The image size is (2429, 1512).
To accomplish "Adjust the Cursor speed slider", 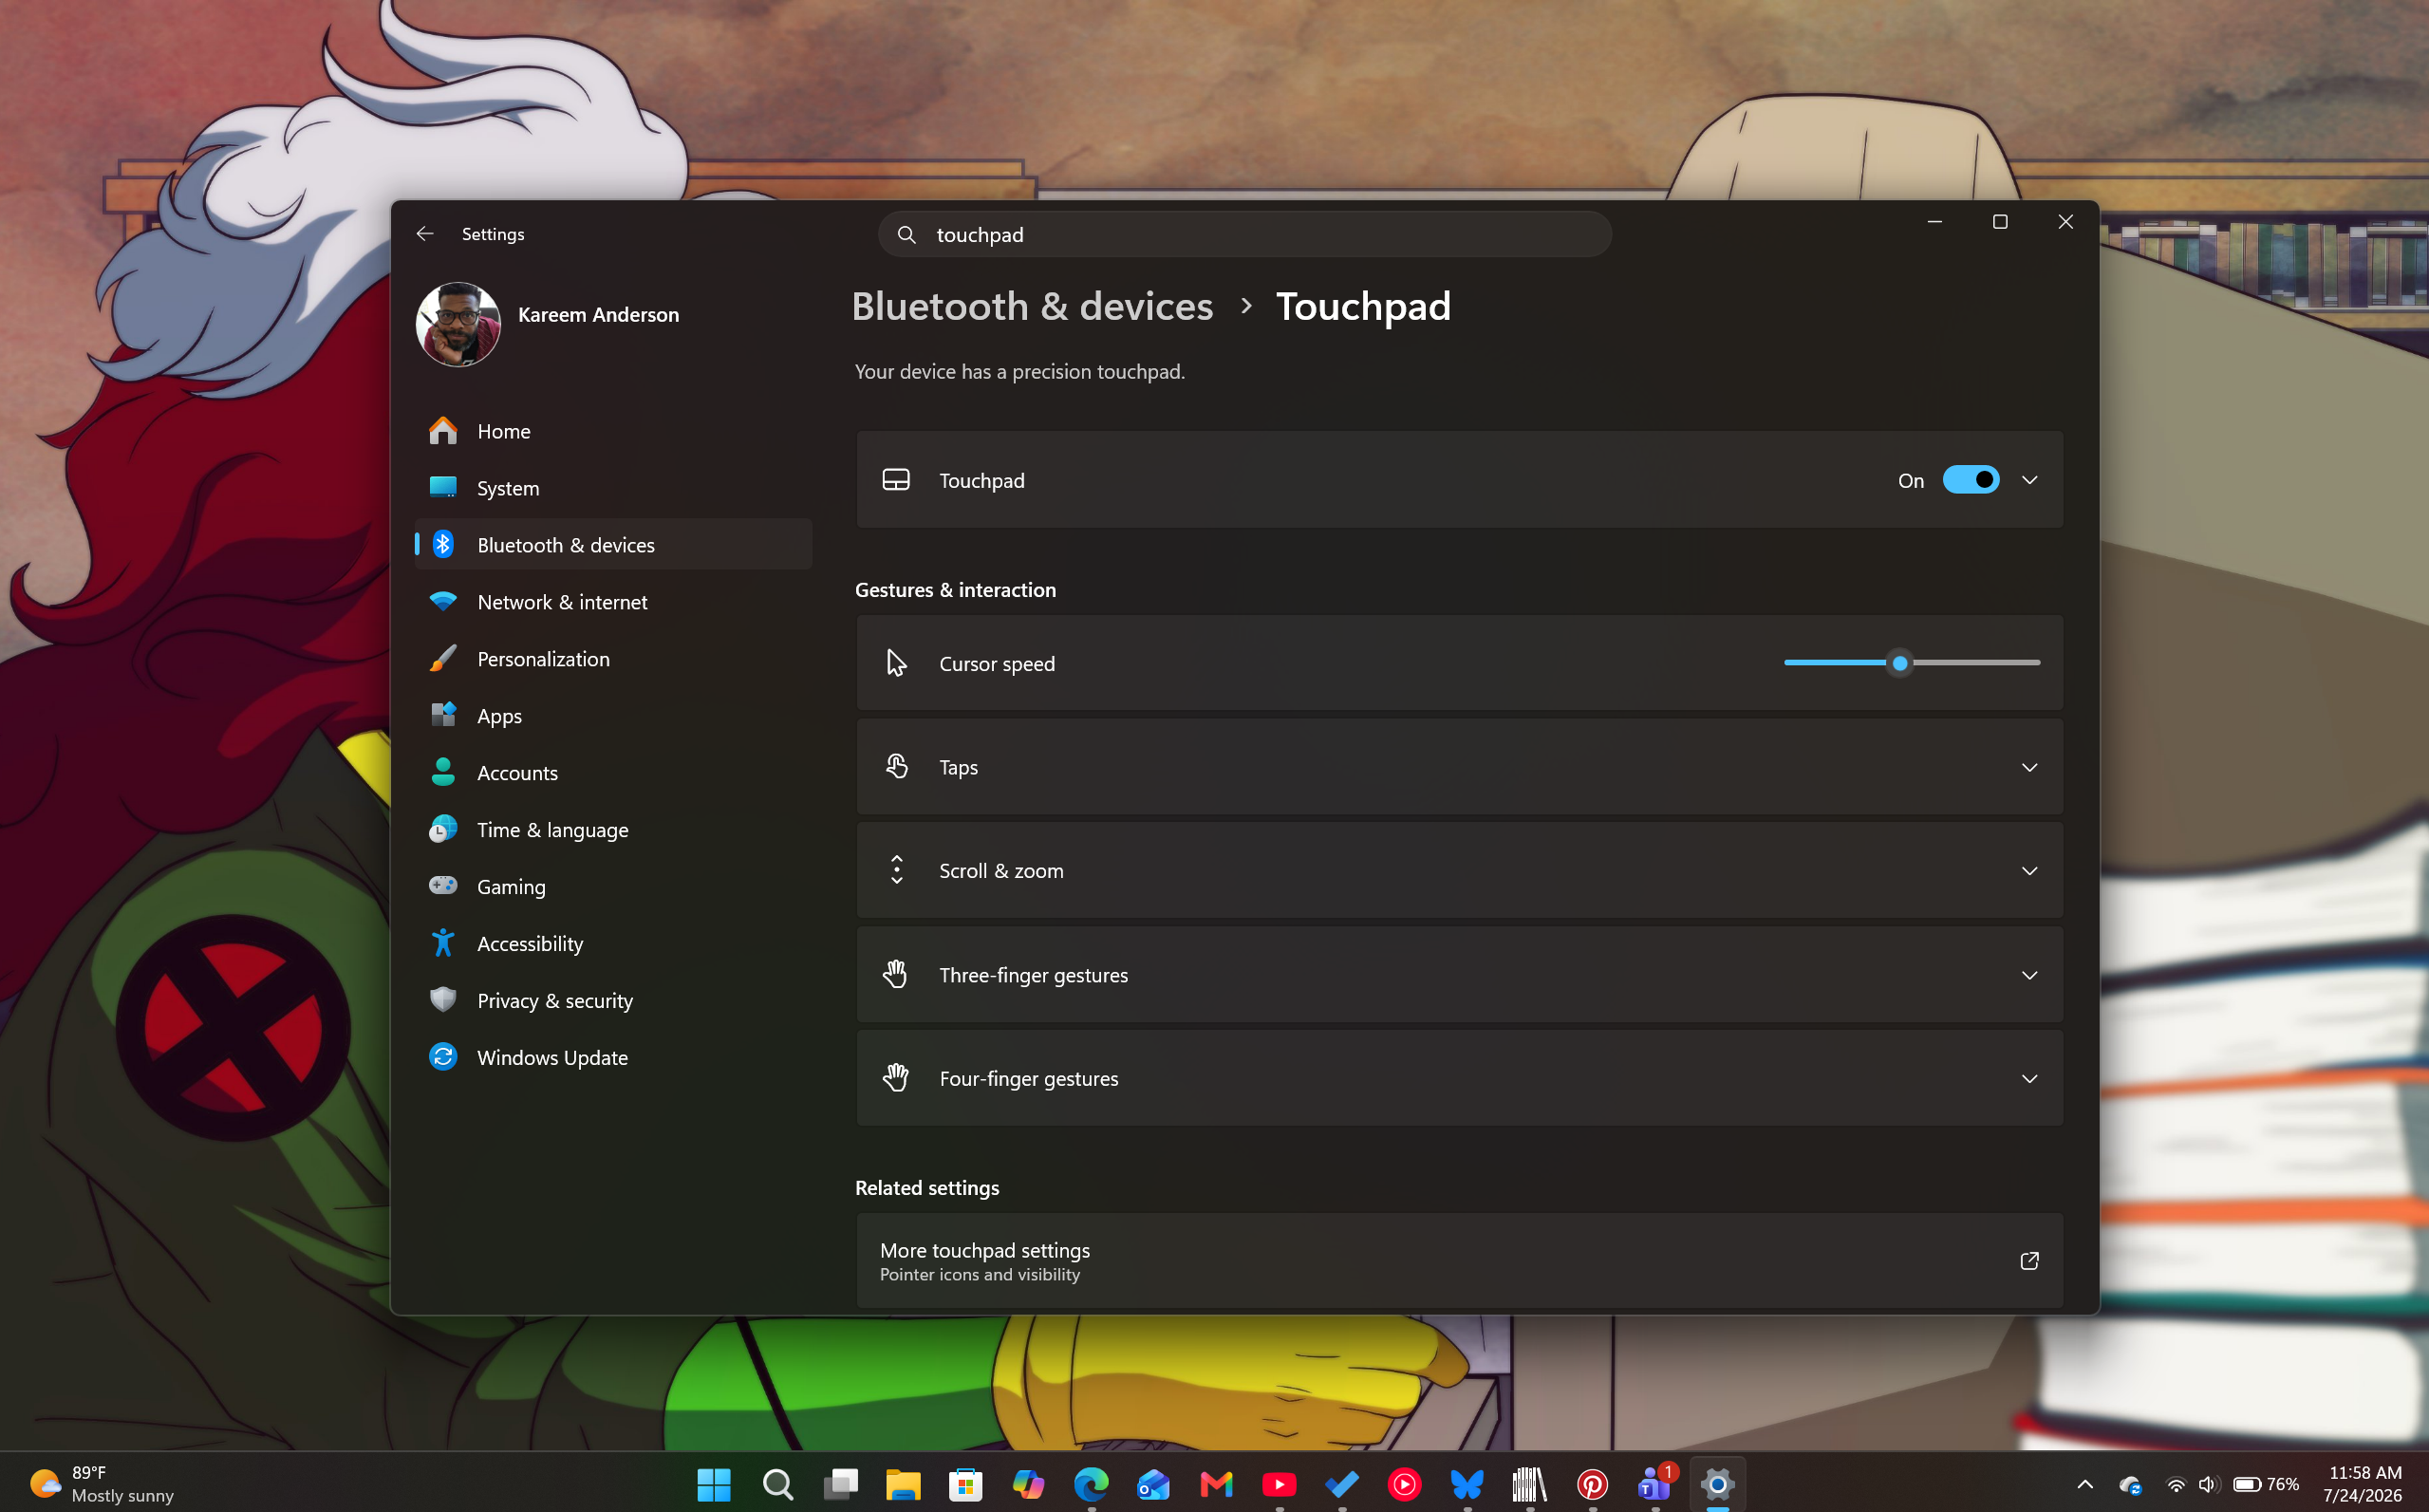I will tap(1911, 663).
